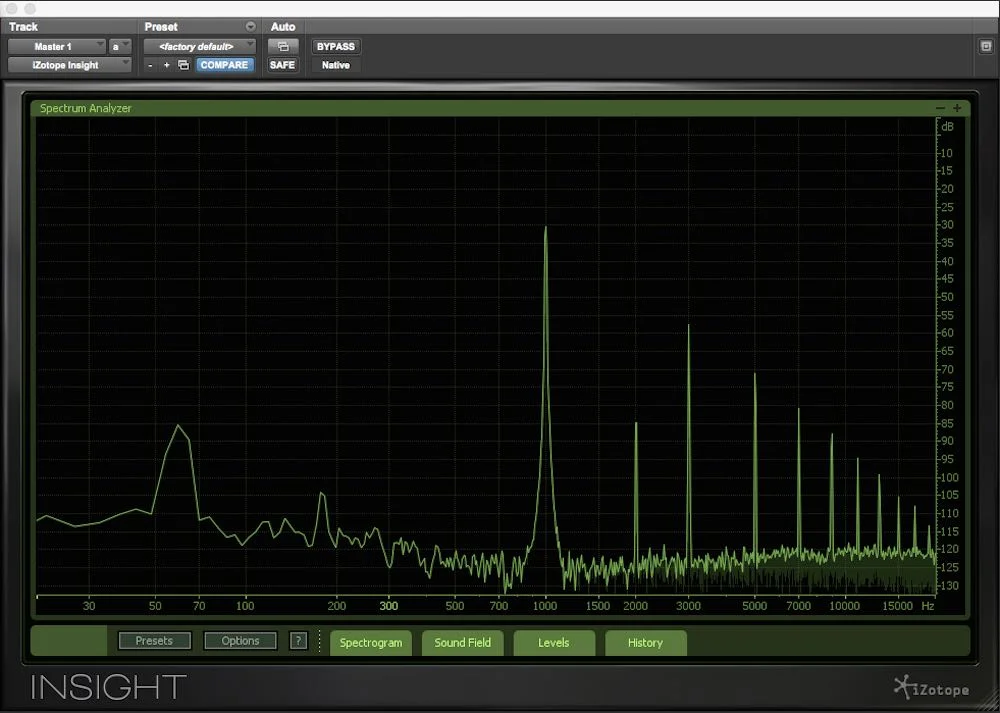Open the Preset settings menu arrow
Image resolution: width=1000 pixels, height=713 pixels.
tap(251, 26)
